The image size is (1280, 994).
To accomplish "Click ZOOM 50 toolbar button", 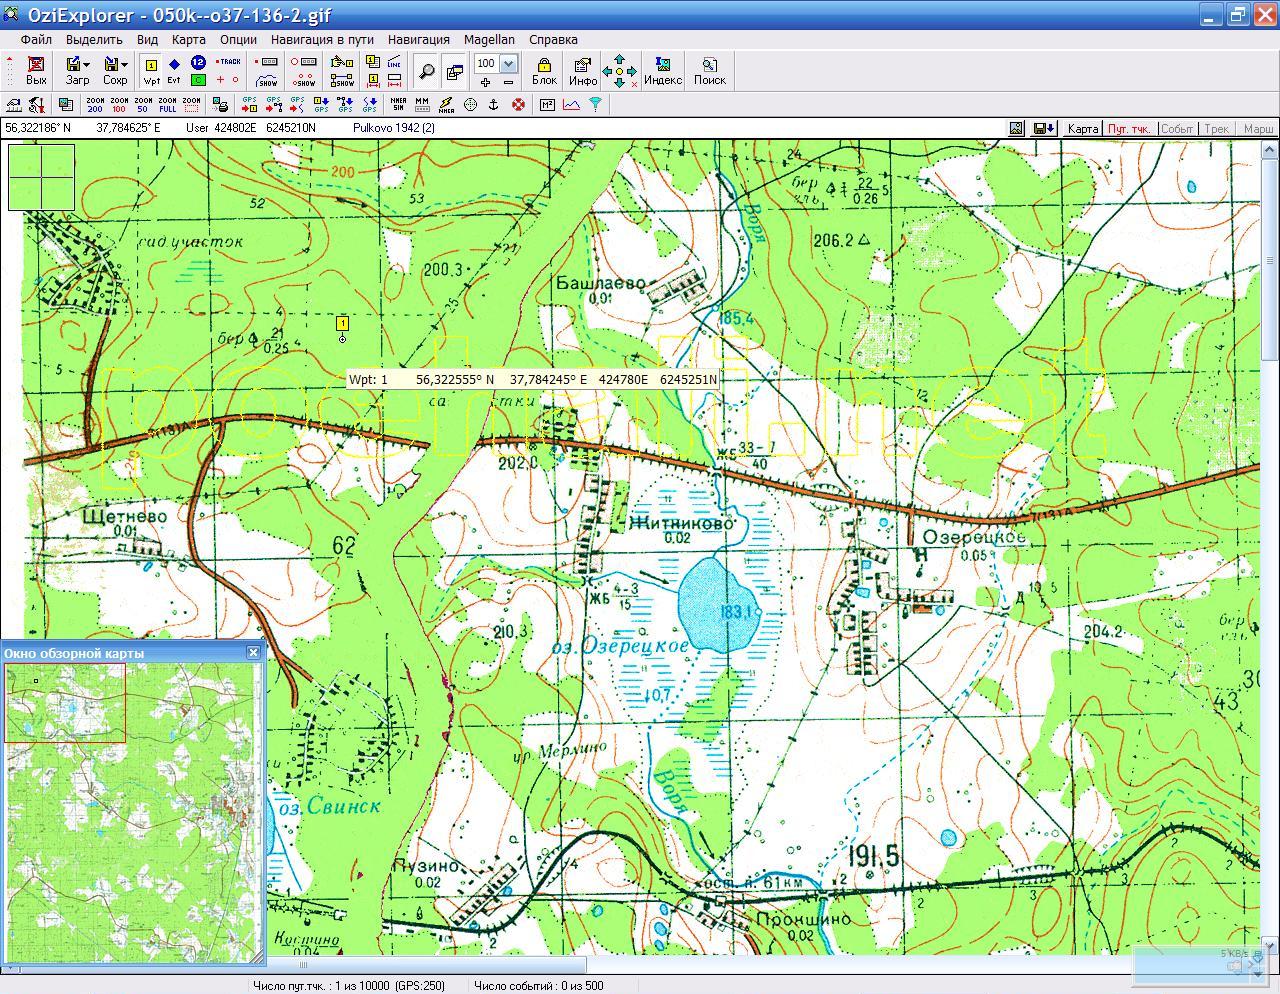I will (143, 104).
